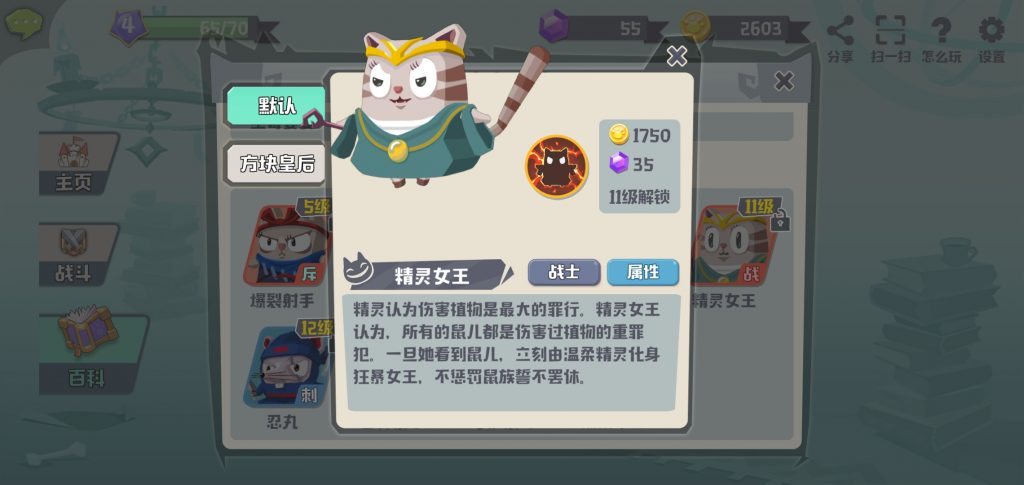Click the 战士 class button
Viewport: 1024px width, 485px height.
coord(564,272)
